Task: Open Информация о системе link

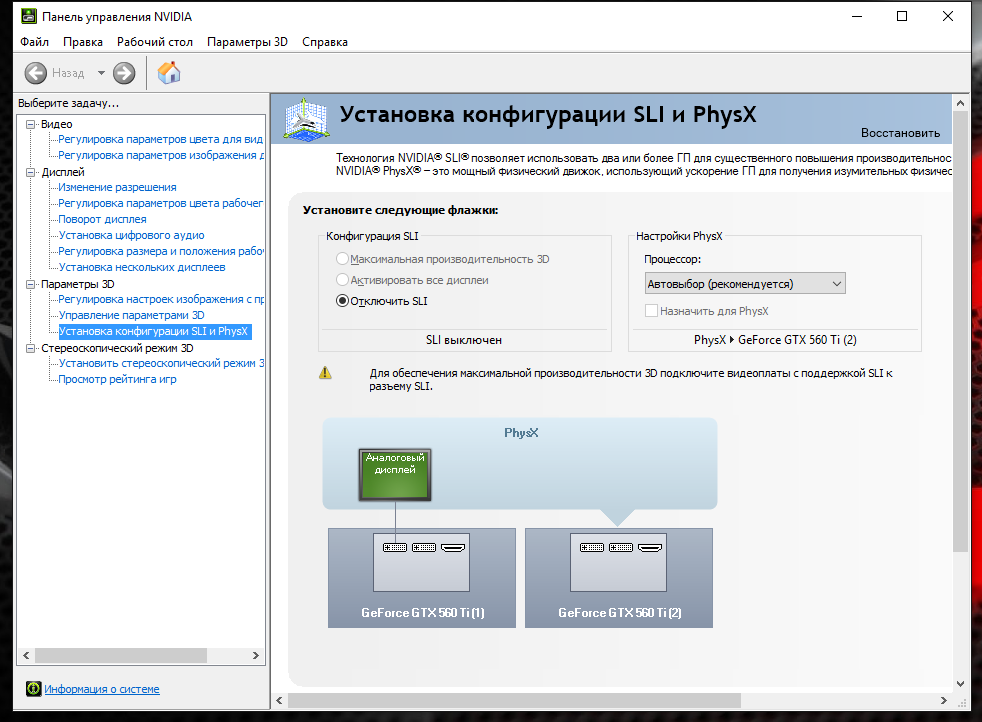Action: (101, 689)
